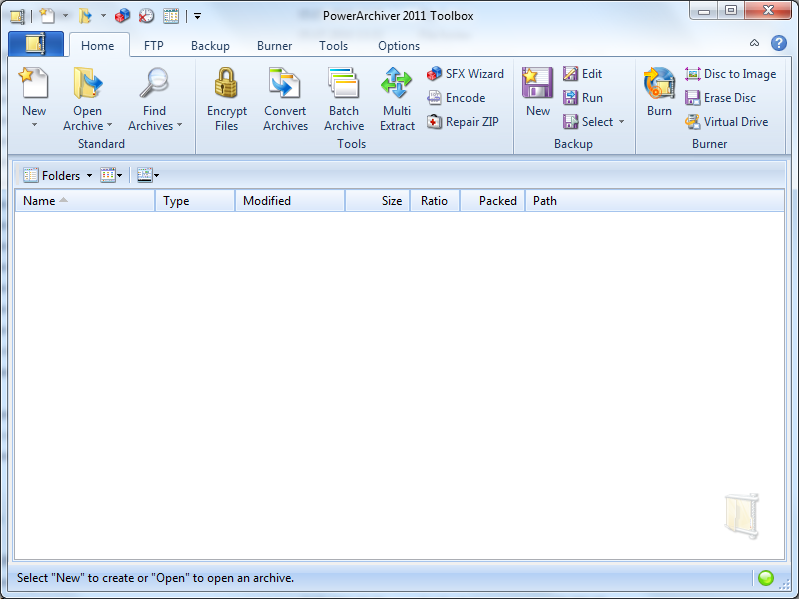Open the SFX Wizard
This screenshot has height=599, width=799.
click(465, 74)
